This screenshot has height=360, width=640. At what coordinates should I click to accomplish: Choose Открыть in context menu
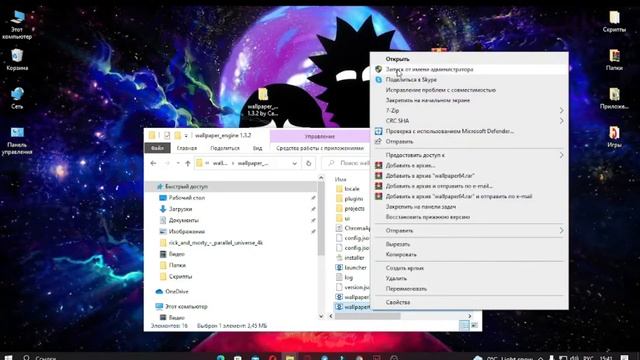pyautogui.click(x=469, y=59)
